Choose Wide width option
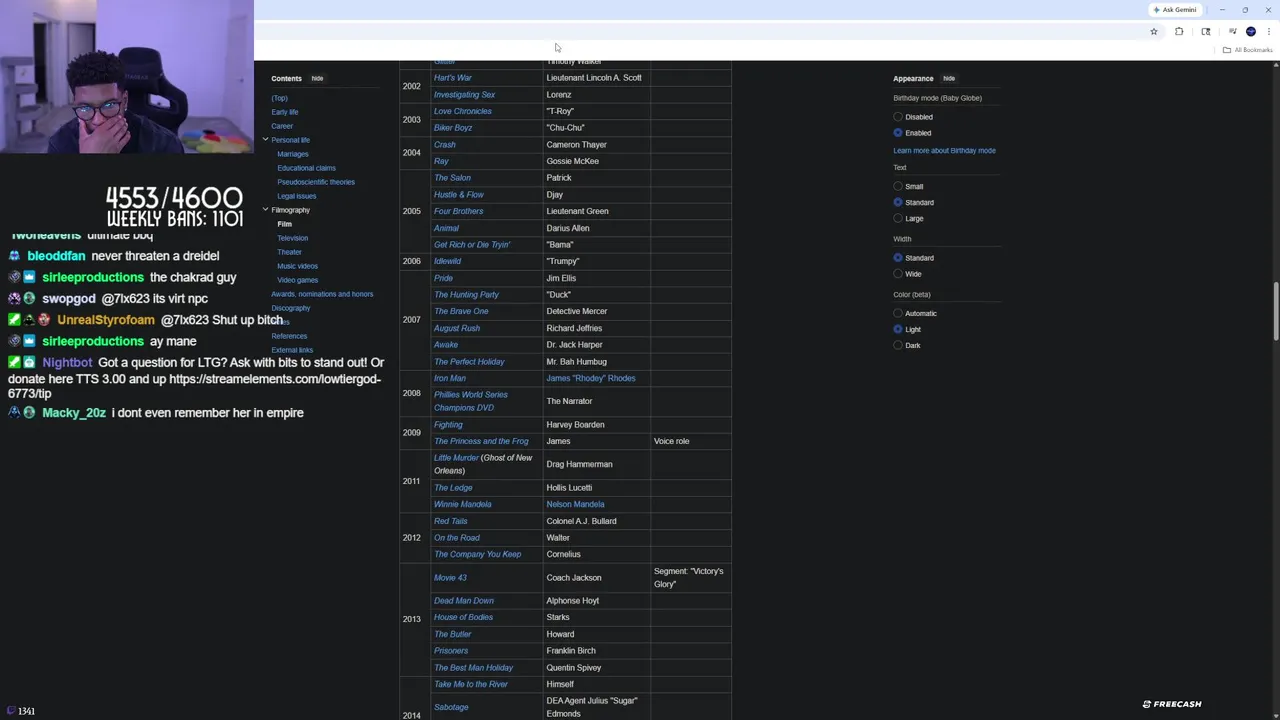Screen dimensions: 1280x720 click(x=898, y=274)
